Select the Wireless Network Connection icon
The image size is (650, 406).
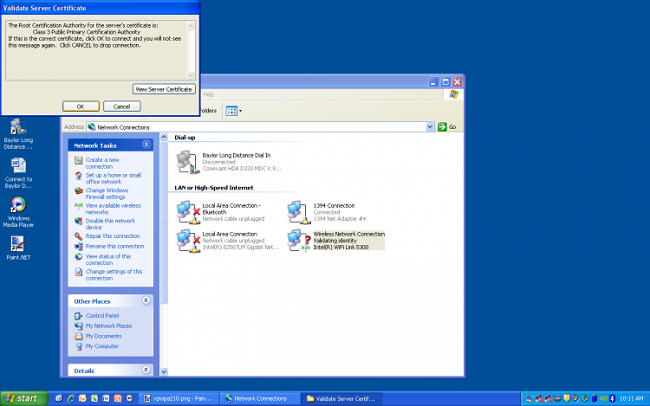(336, 241)
